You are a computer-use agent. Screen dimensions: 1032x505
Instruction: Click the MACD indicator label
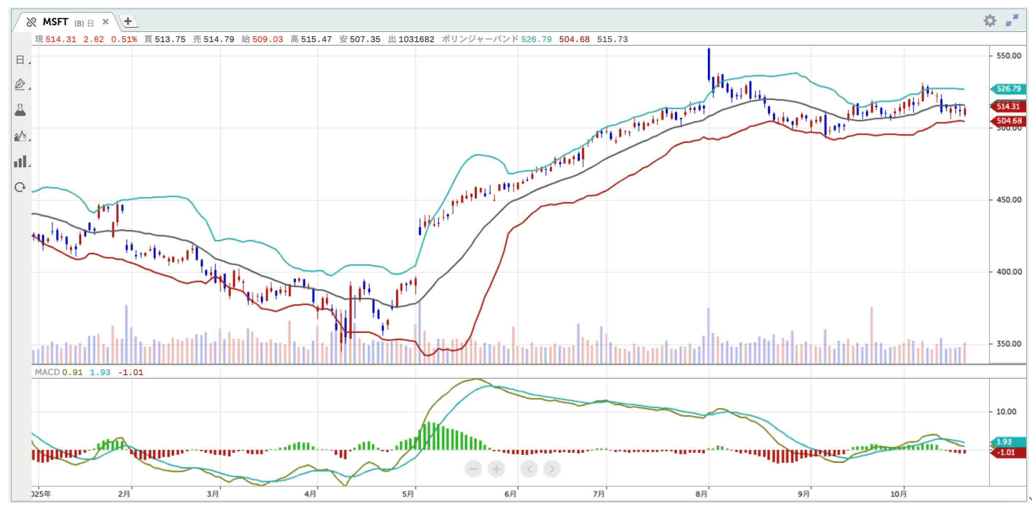click(x=46, y=372)
